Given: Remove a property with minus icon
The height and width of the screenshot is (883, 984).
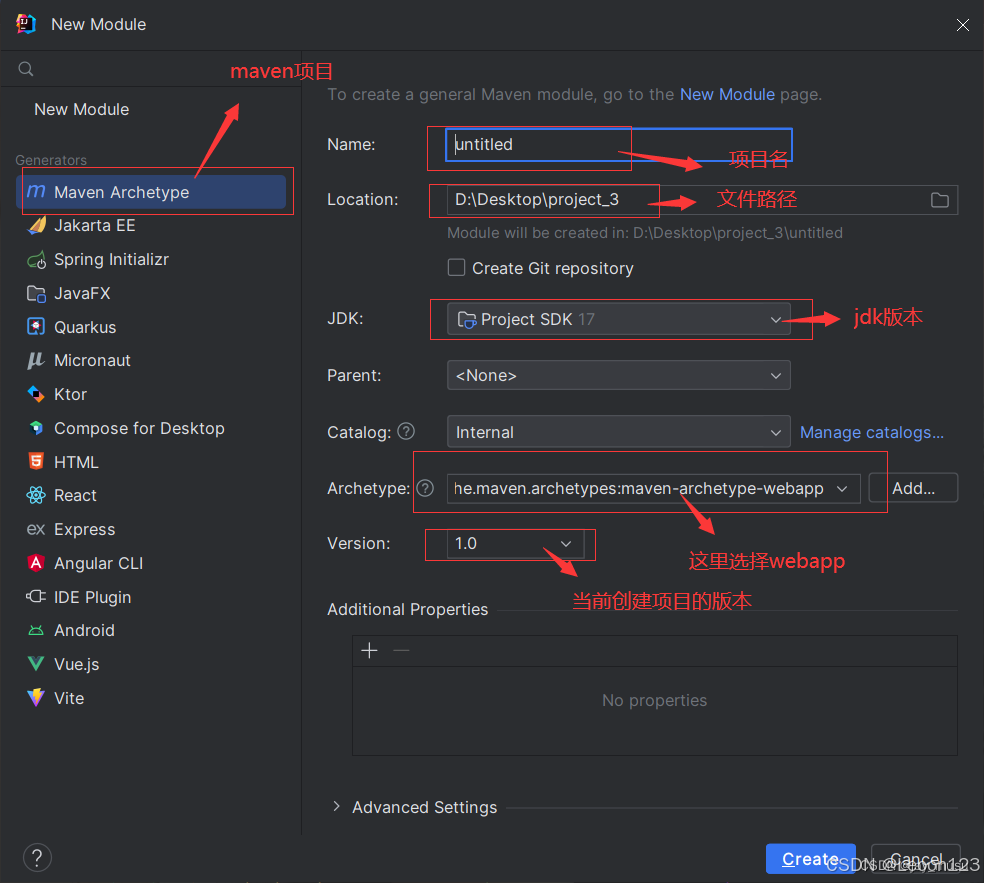Looking at the screenshot, I should pyautogui.click(x=401, y=651).
